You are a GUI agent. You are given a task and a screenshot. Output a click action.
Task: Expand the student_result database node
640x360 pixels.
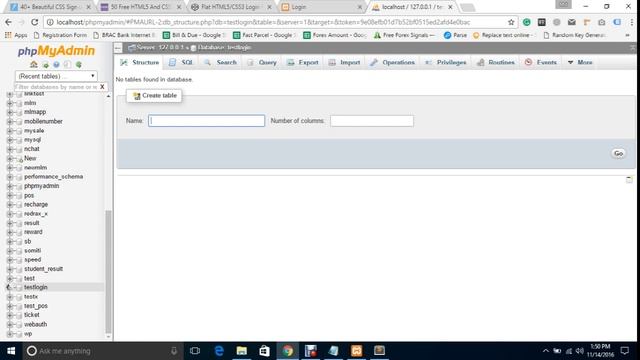click(x=10, y=269)
